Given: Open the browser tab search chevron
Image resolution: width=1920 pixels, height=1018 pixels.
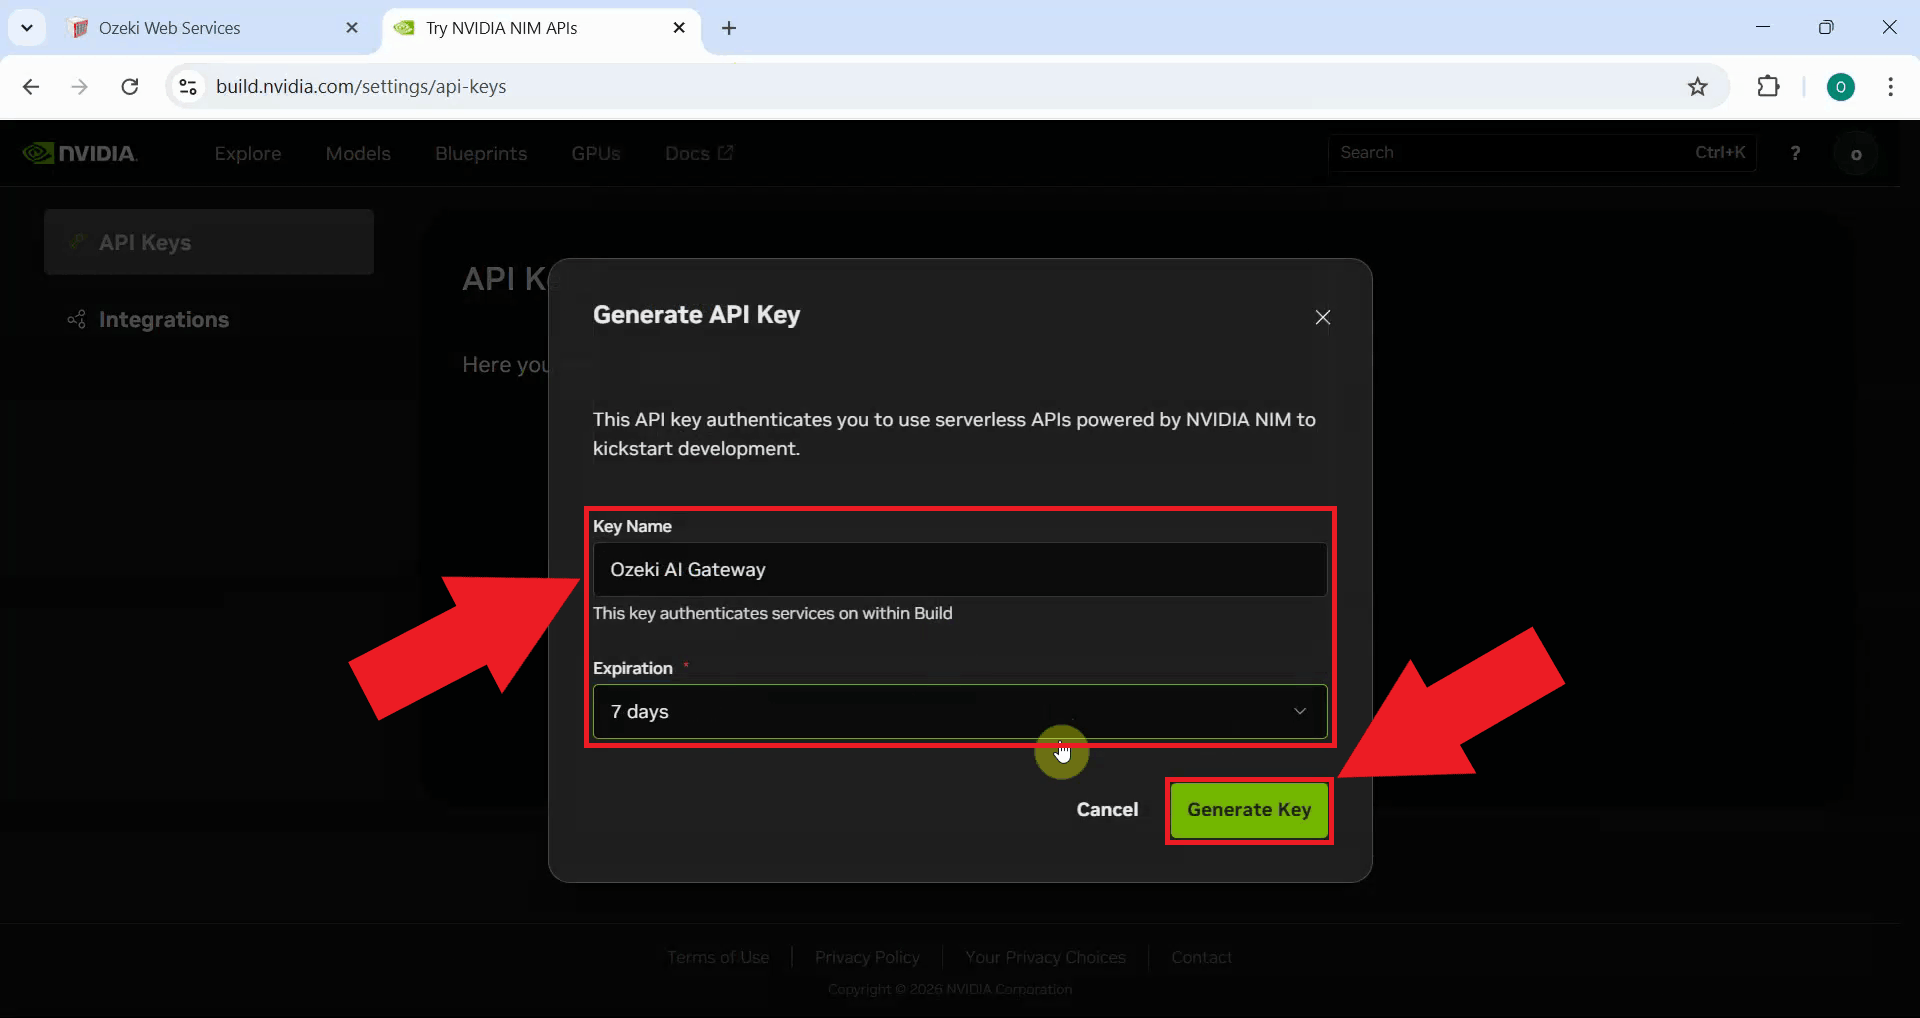Looking at the screenshot, I should (27, 27).
